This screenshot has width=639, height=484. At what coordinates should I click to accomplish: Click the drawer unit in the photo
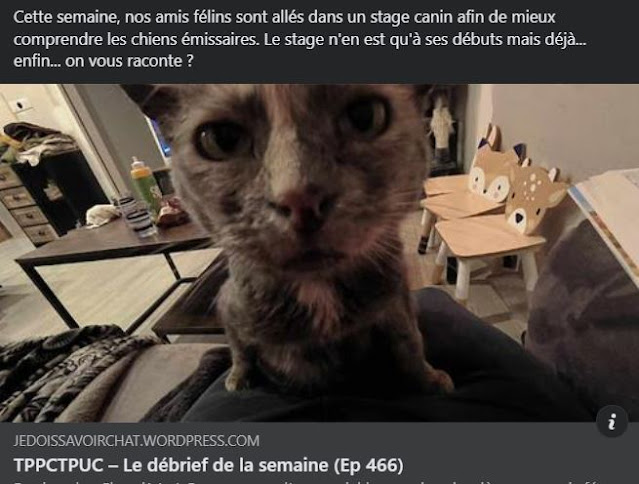coord(29,206)
